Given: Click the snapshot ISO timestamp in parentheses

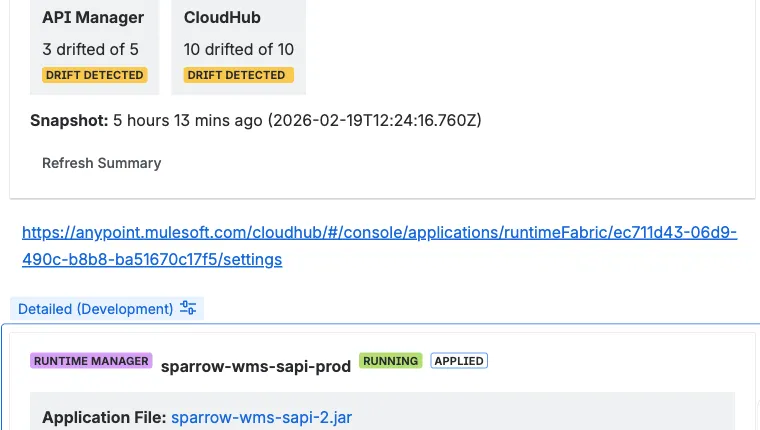Looking at the screenshot, I should click(x=374, y=120).
